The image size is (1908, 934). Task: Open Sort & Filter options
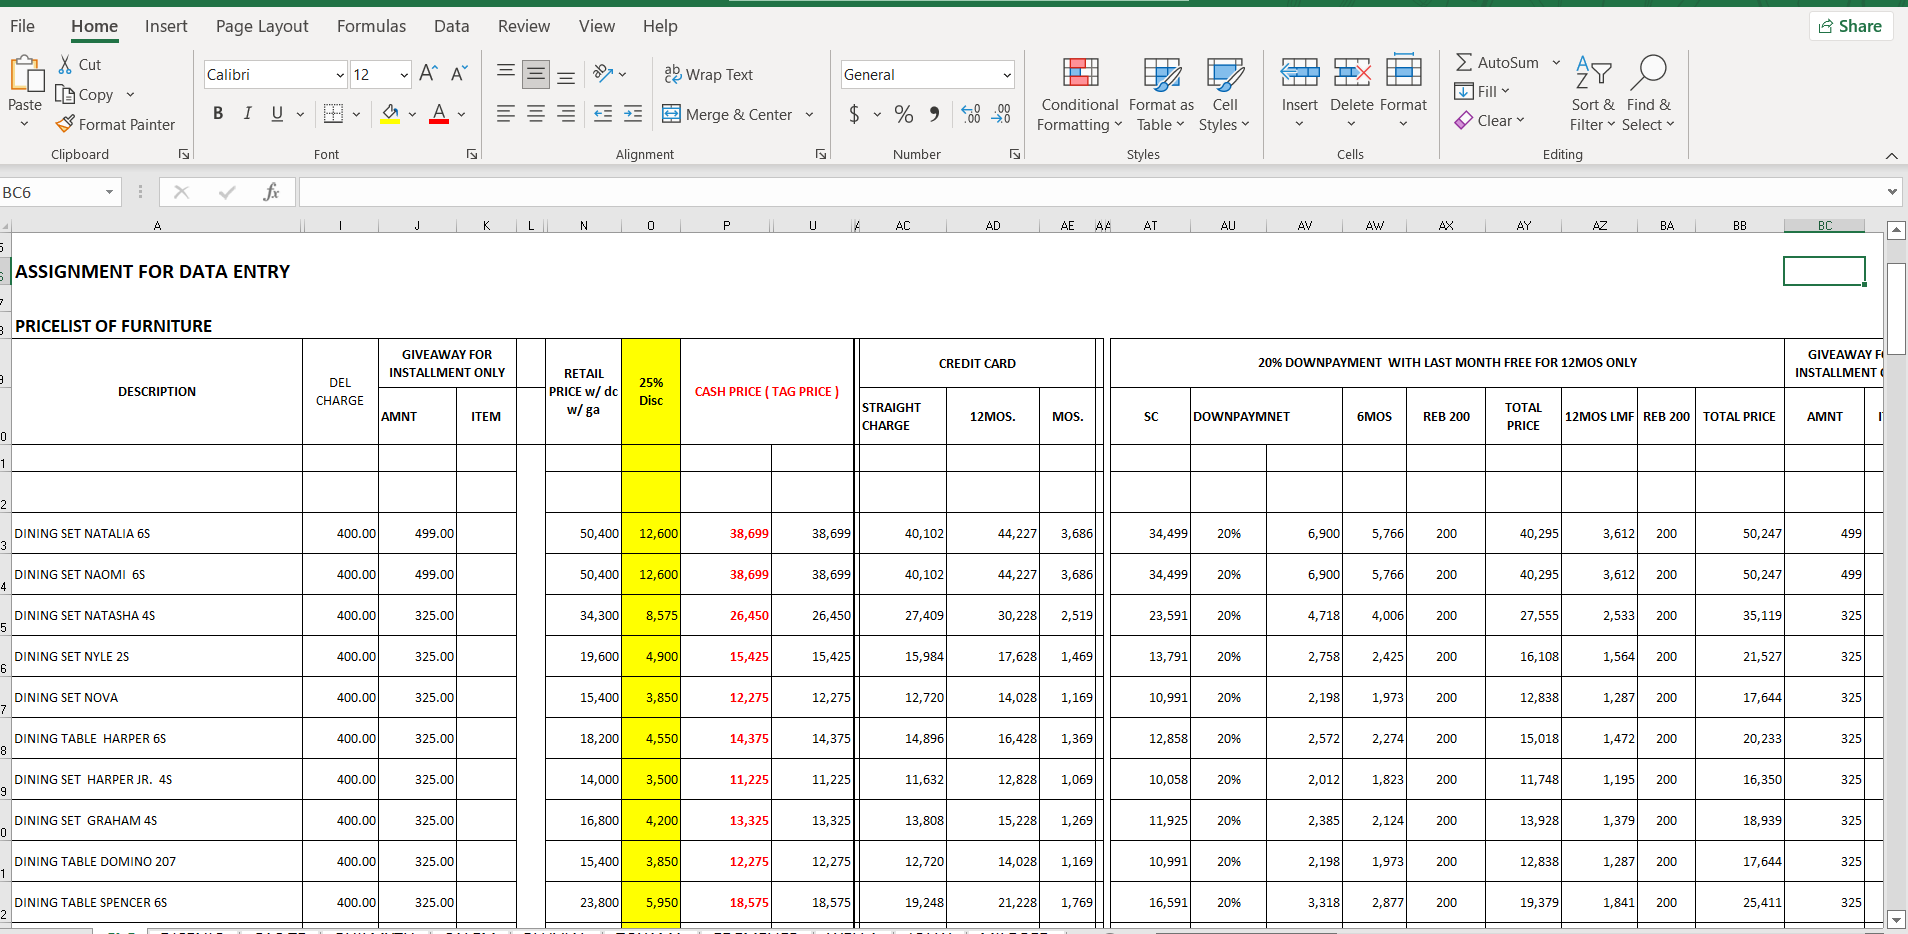click(x=1593, y=95)
